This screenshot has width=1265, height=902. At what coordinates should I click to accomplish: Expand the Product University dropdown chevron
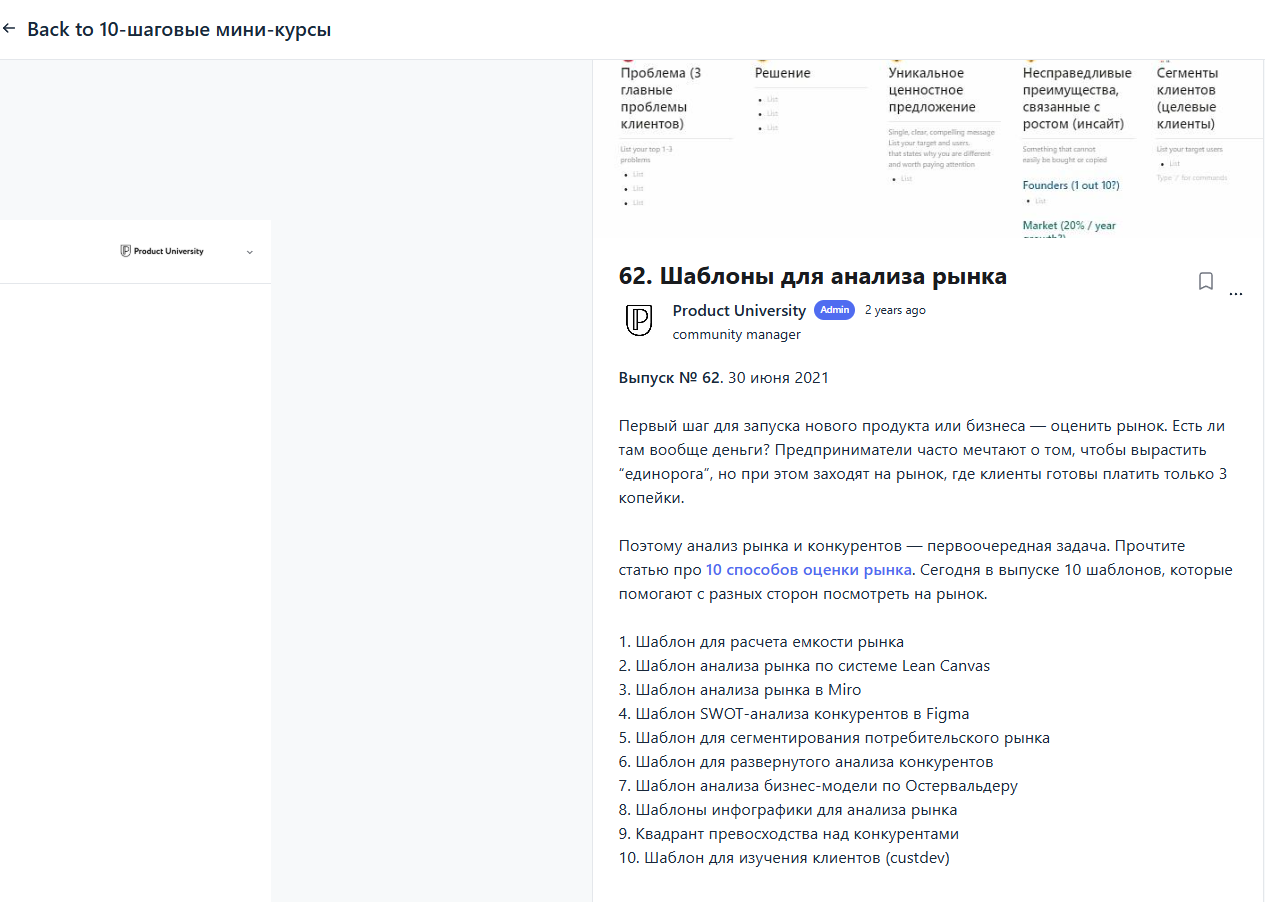[x=250, y=252]
